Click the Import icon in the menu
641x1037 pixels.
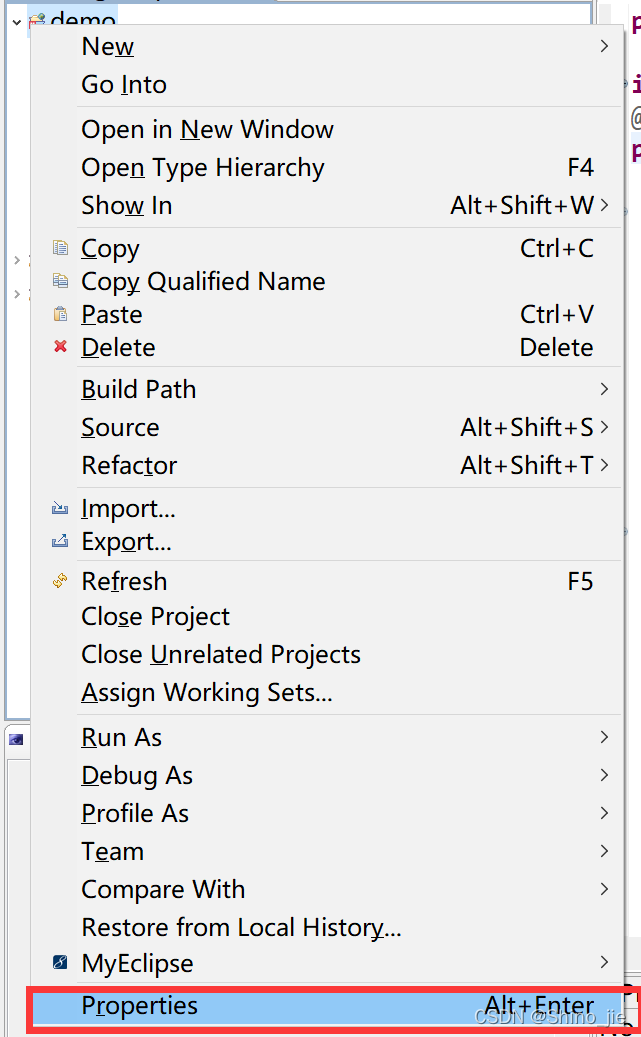point(61,508)
